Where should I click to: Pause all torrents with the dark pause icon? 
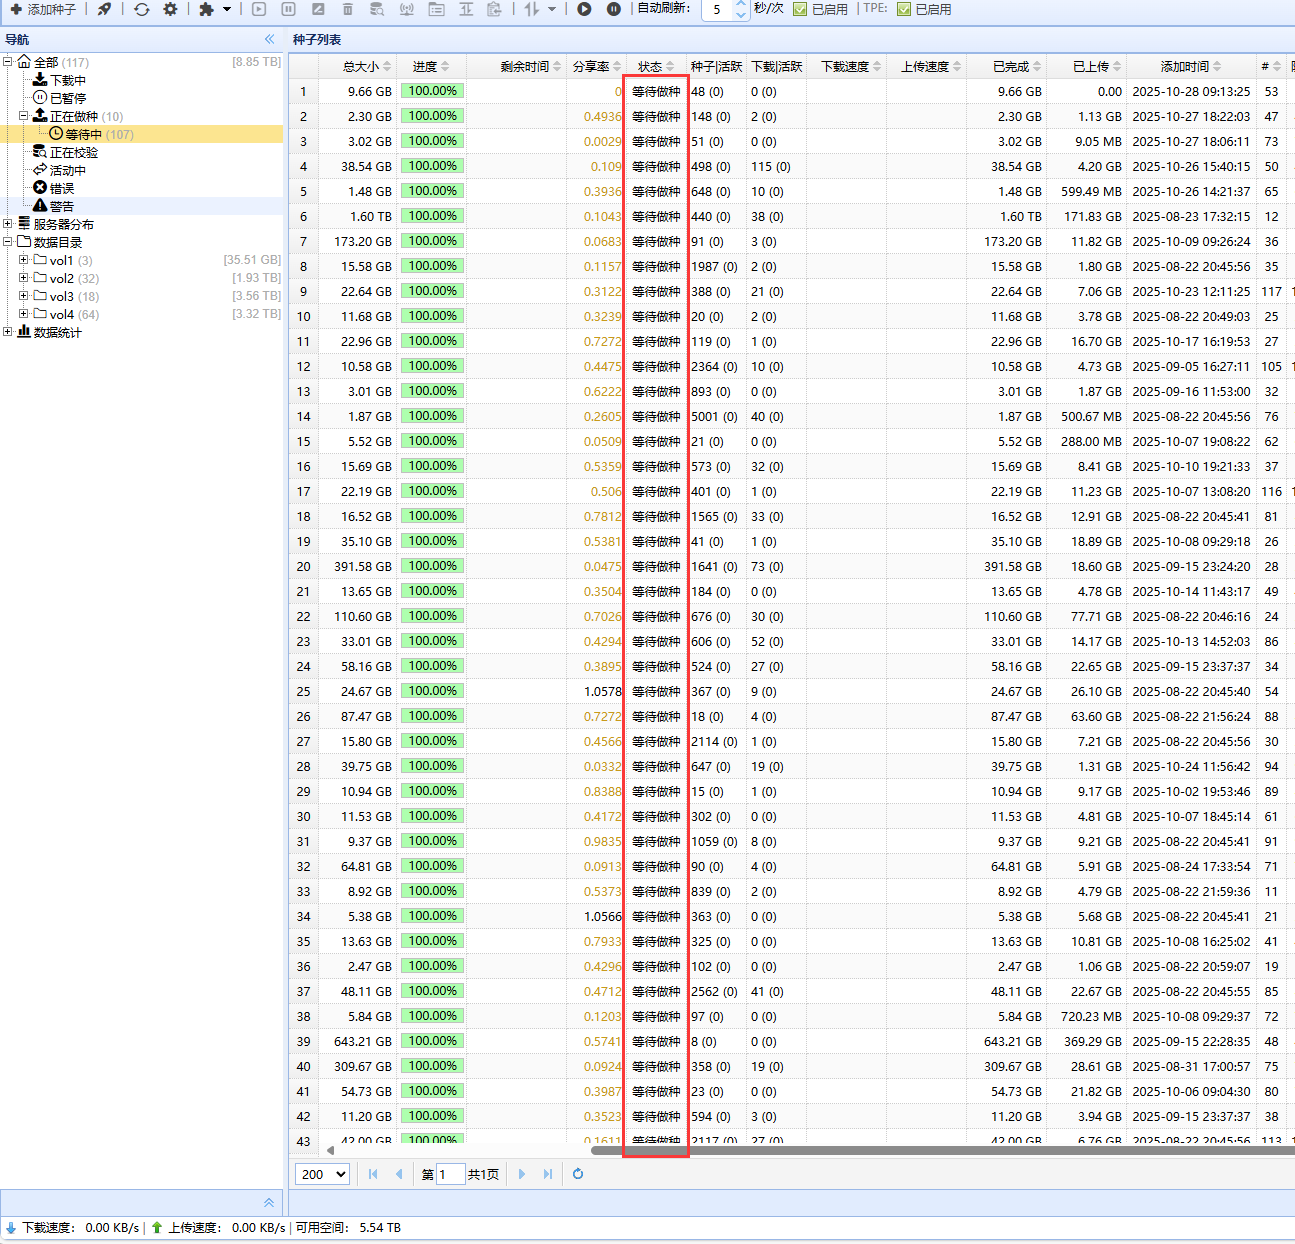pyautogui.click(x=614, y=9)
